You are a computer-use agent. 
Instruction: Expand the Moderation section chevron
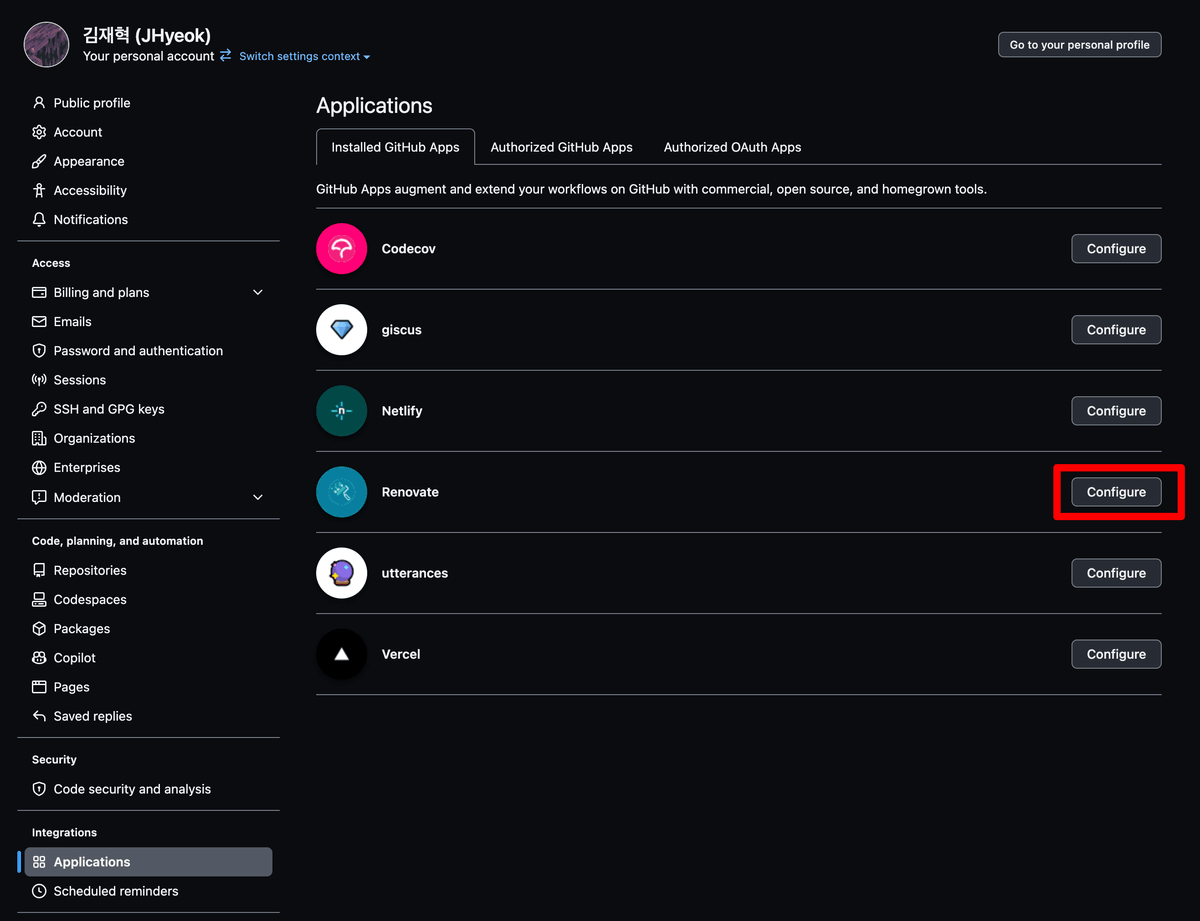tap(257, 498)
